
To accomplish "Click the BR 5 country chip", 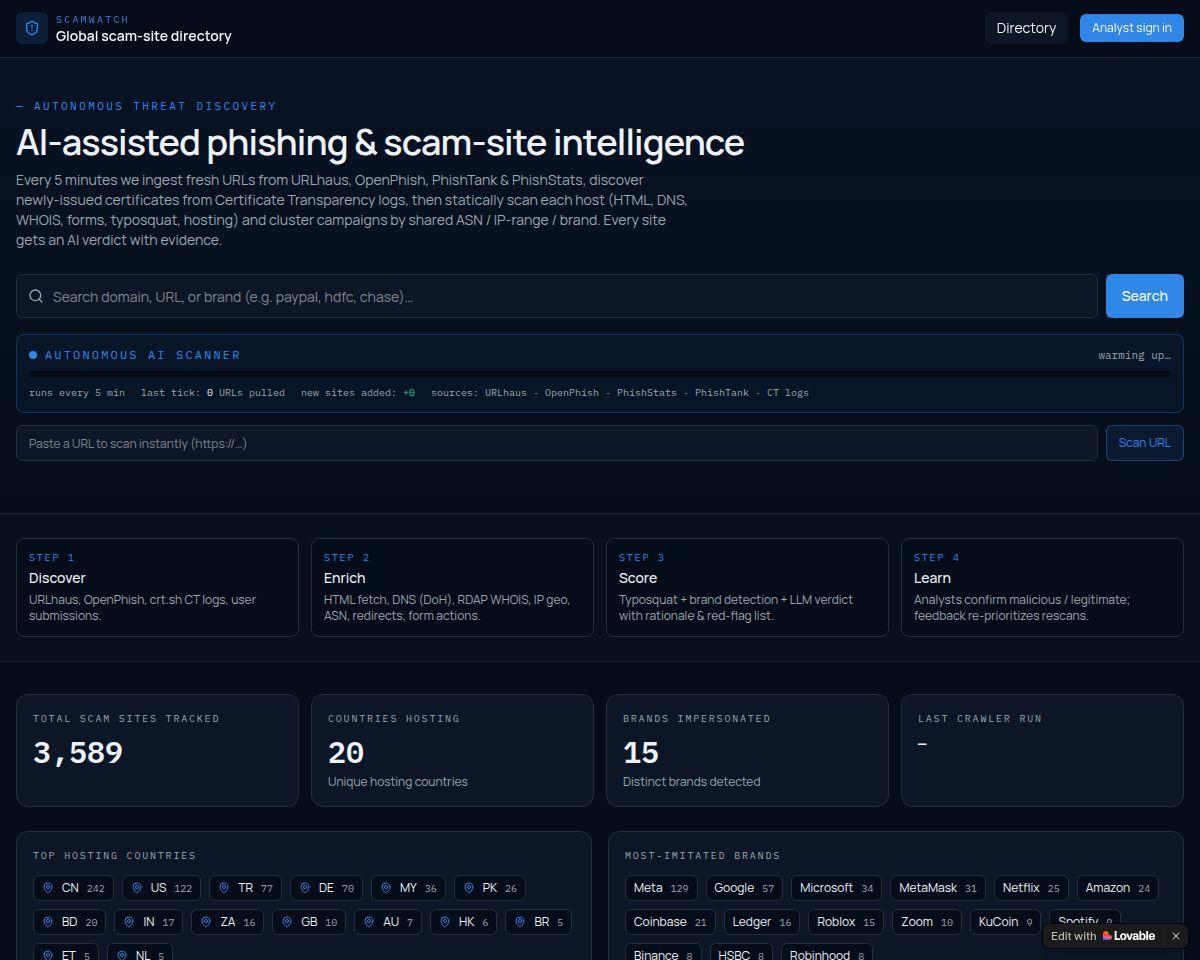I will [538, 922].
